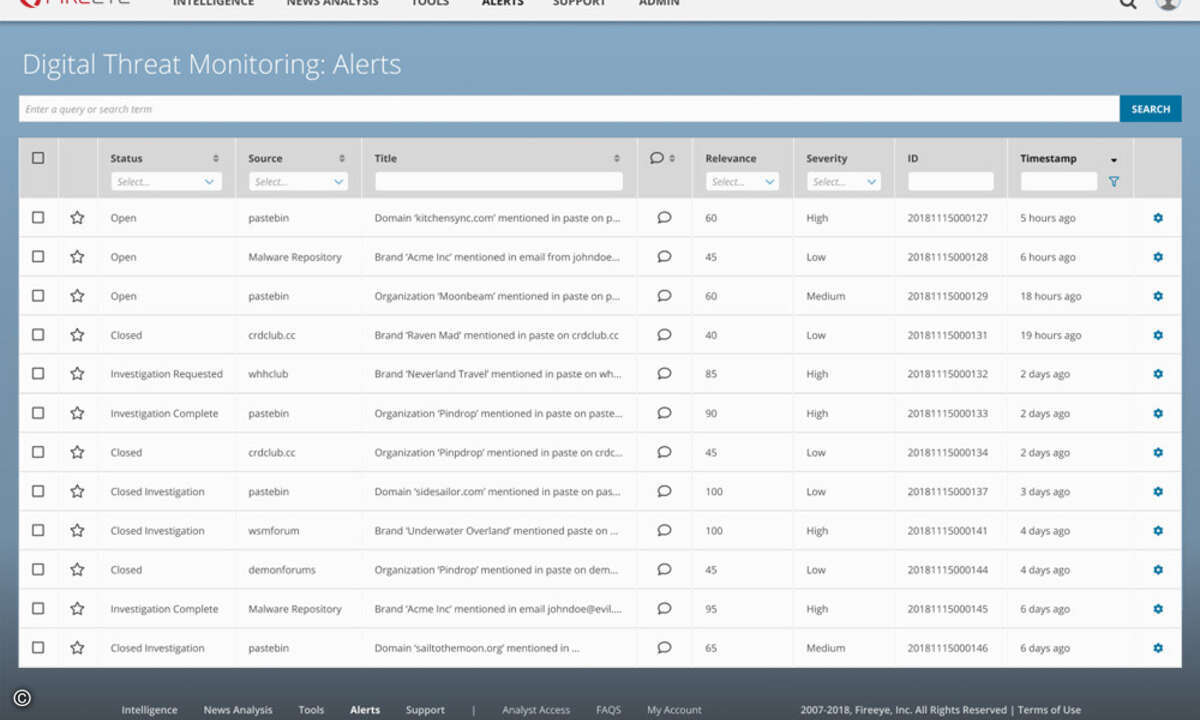Open News Analysis in top navigation
1200x720 pixels.
[332, 3]
